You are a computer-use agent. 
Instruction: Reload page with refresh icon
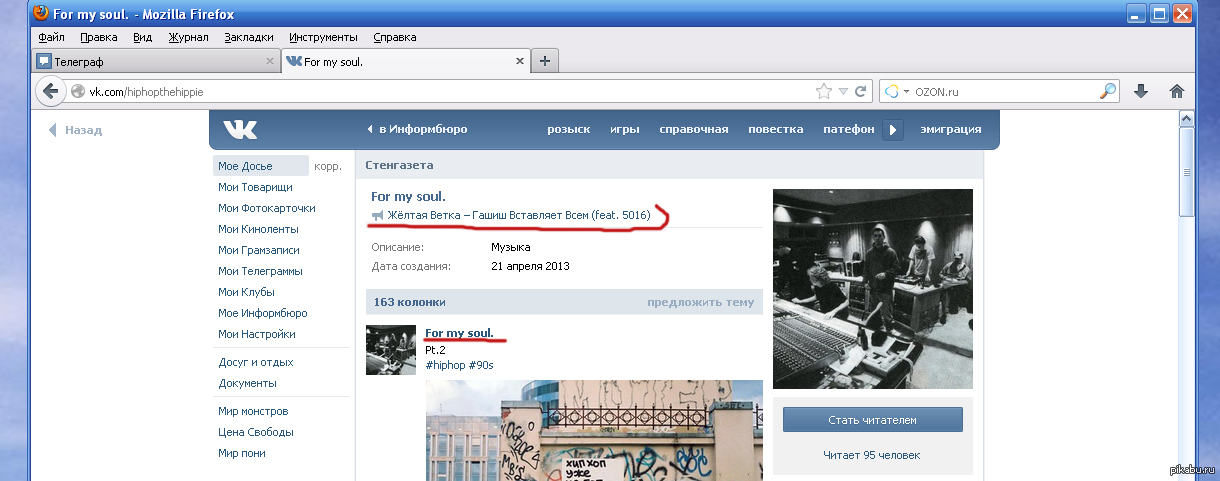click(860, 91)
